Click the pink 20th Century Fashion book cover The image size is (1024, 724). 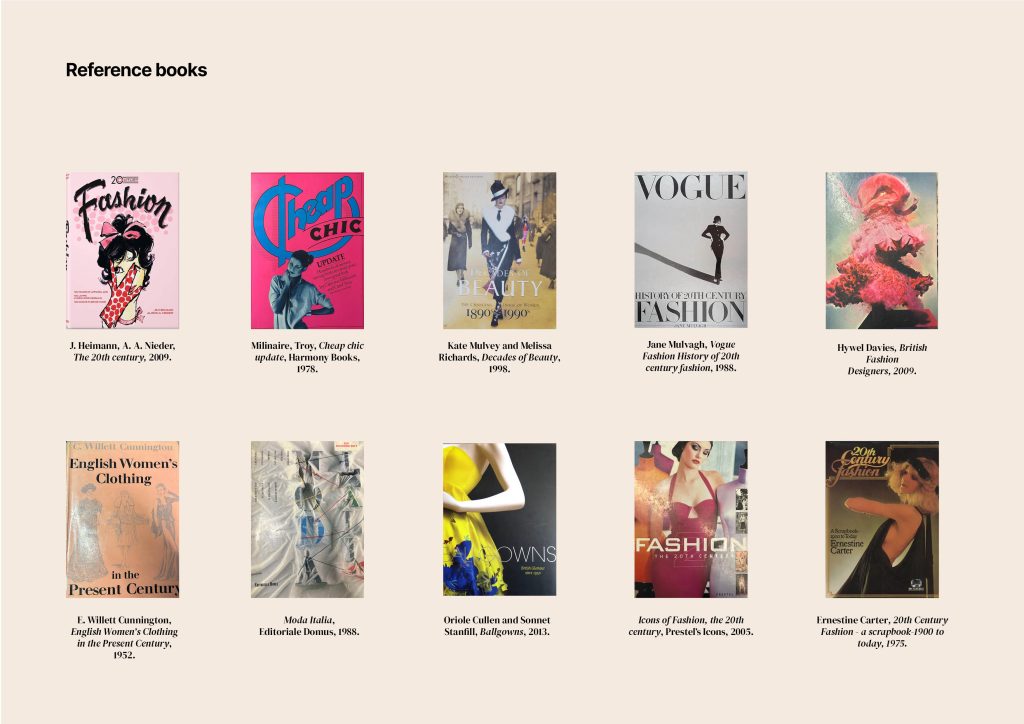[x=122, y=250]
